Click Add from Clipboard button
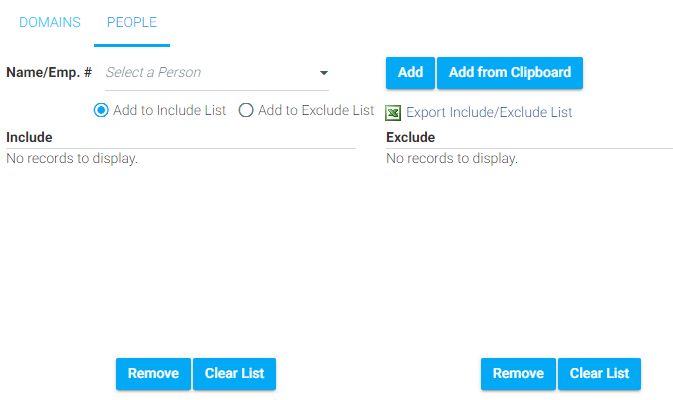This screenshot has width=673, height=400. coord(510,73)
